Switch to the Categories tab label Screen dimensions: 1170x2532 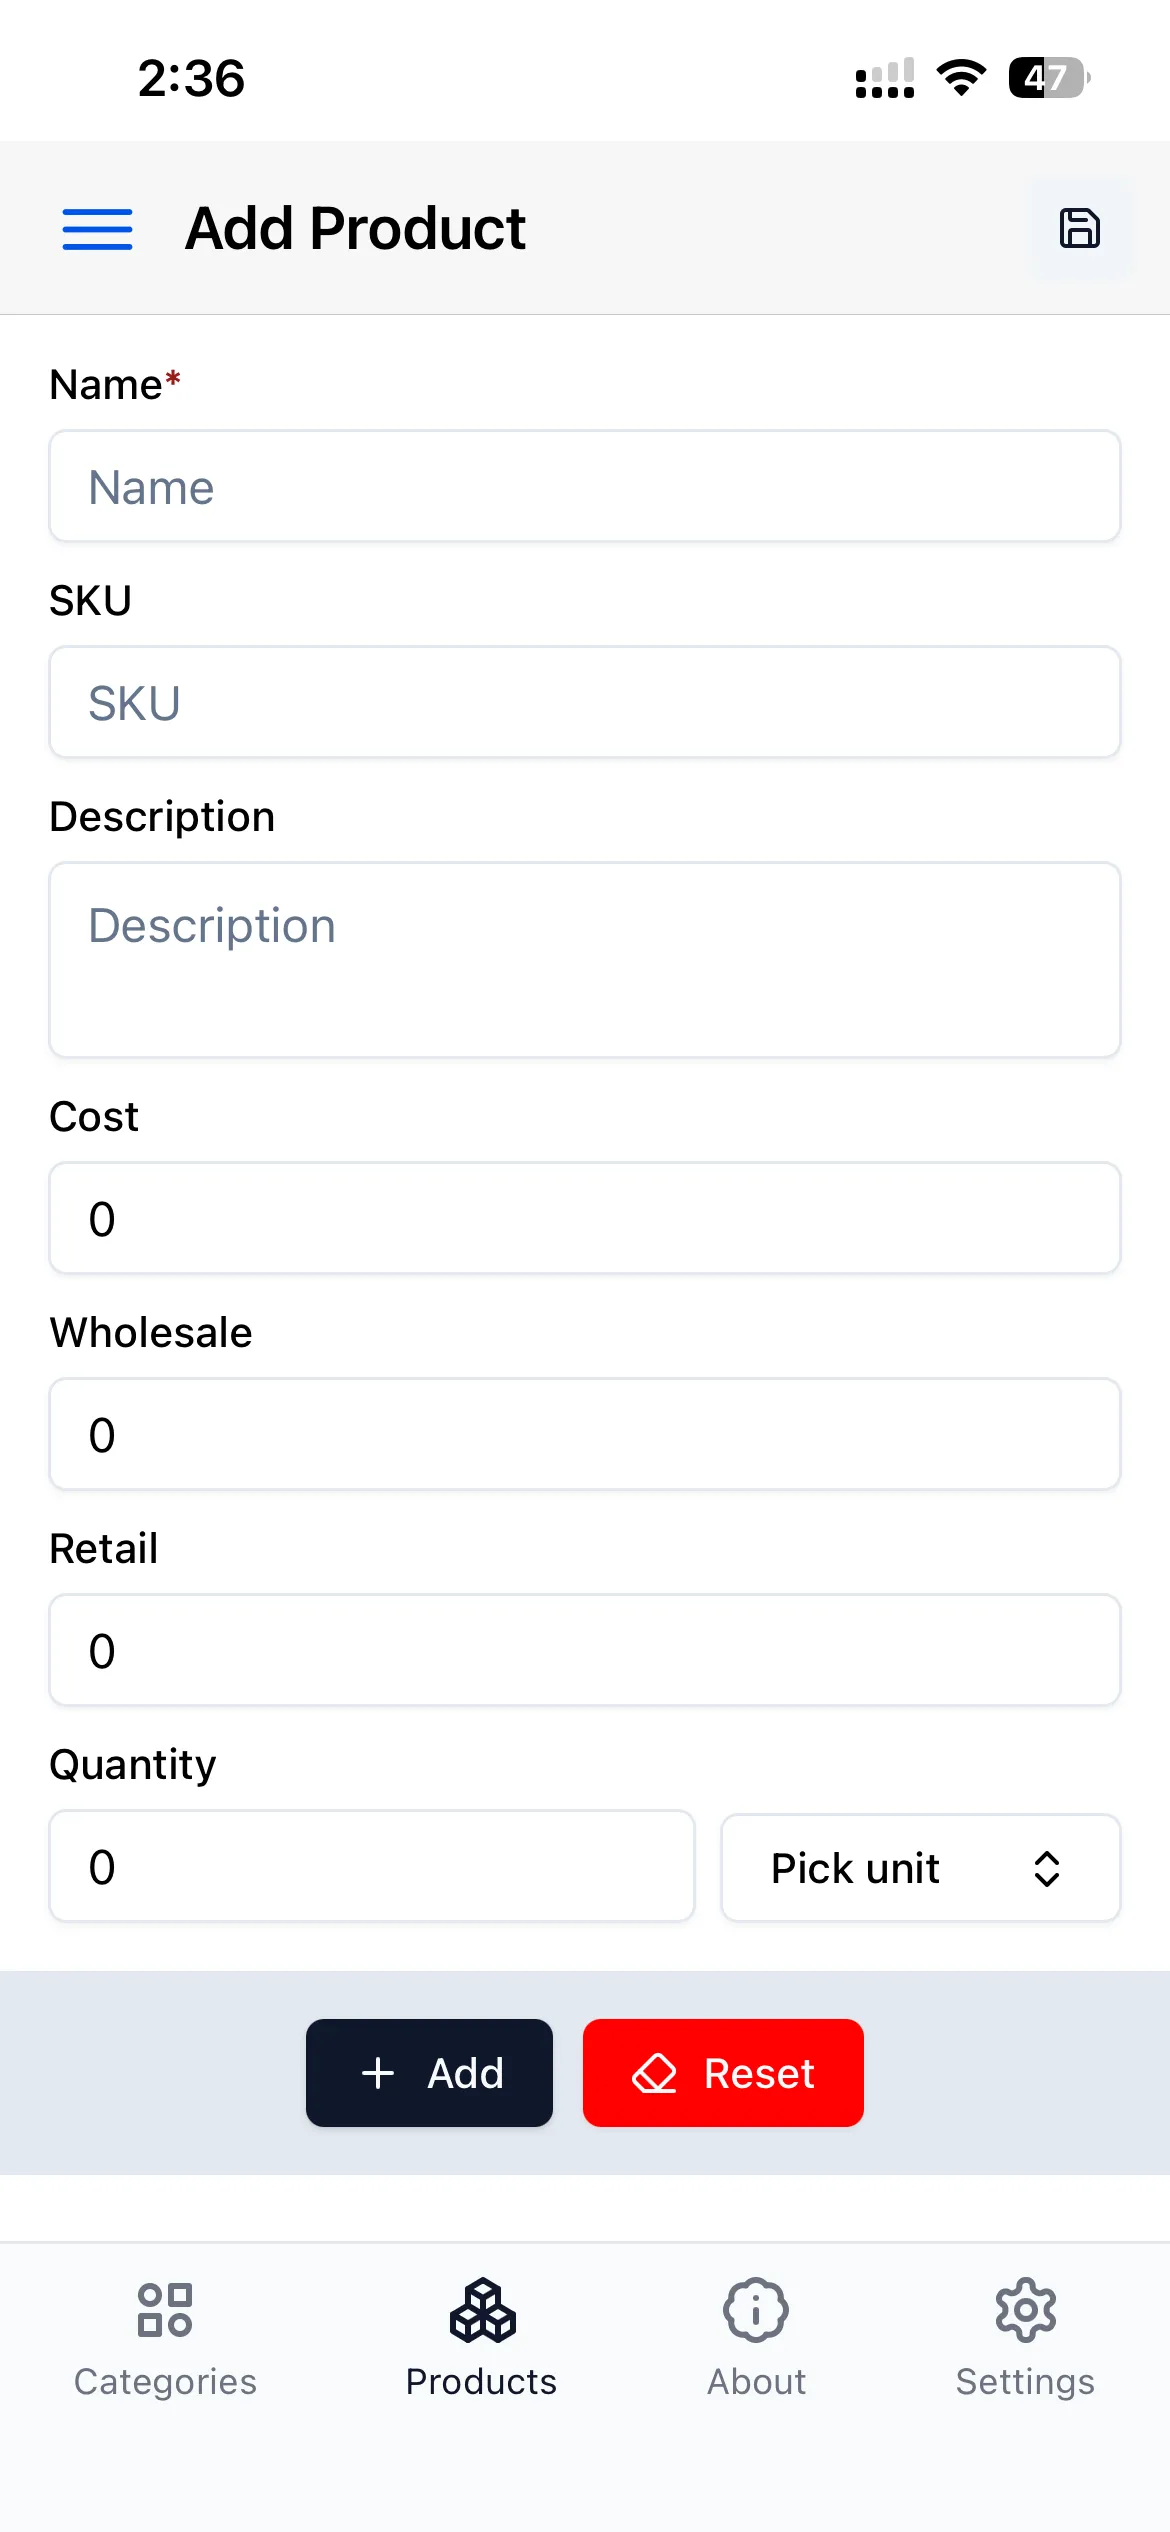(x=165, y=2382)
